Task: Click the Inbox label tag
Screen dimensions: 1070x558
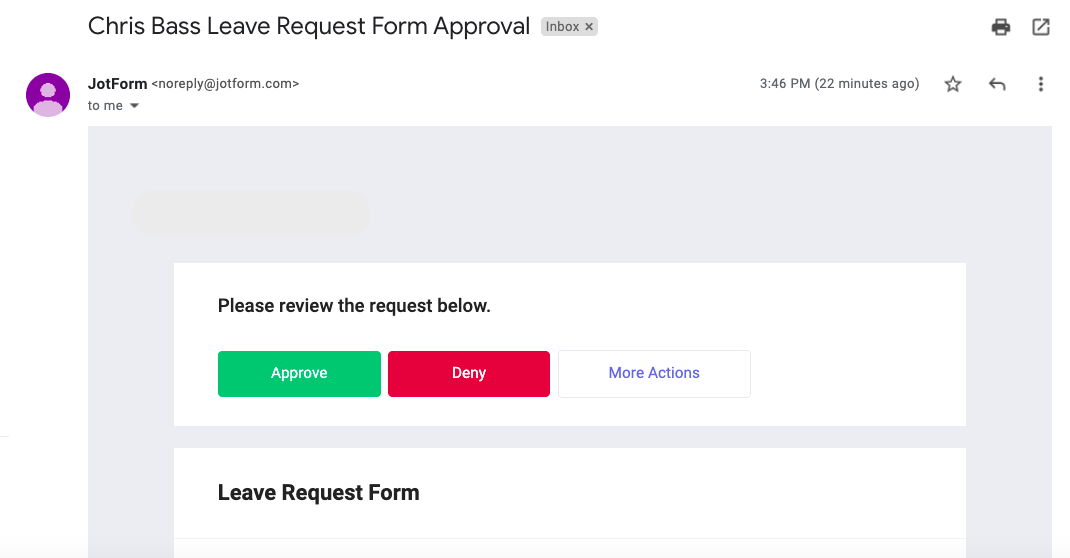Action: [x=562, y=27]
